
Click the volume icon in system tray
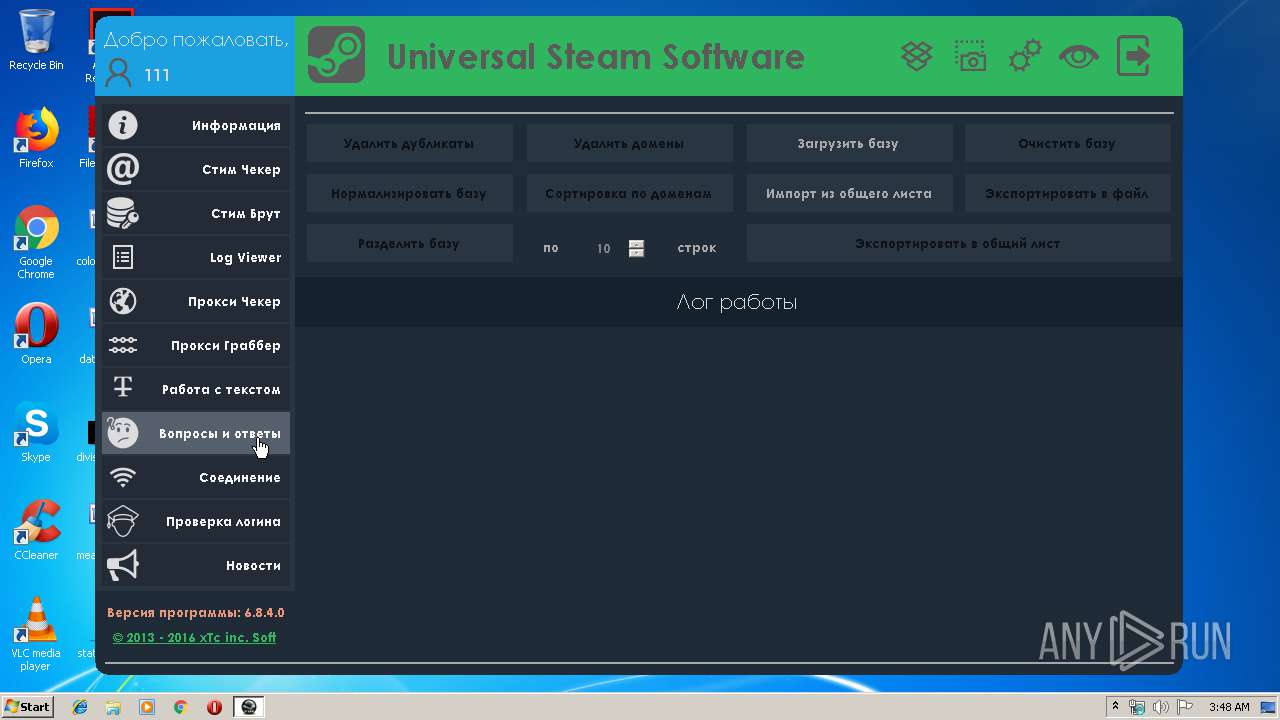(x=1161, y=707)
